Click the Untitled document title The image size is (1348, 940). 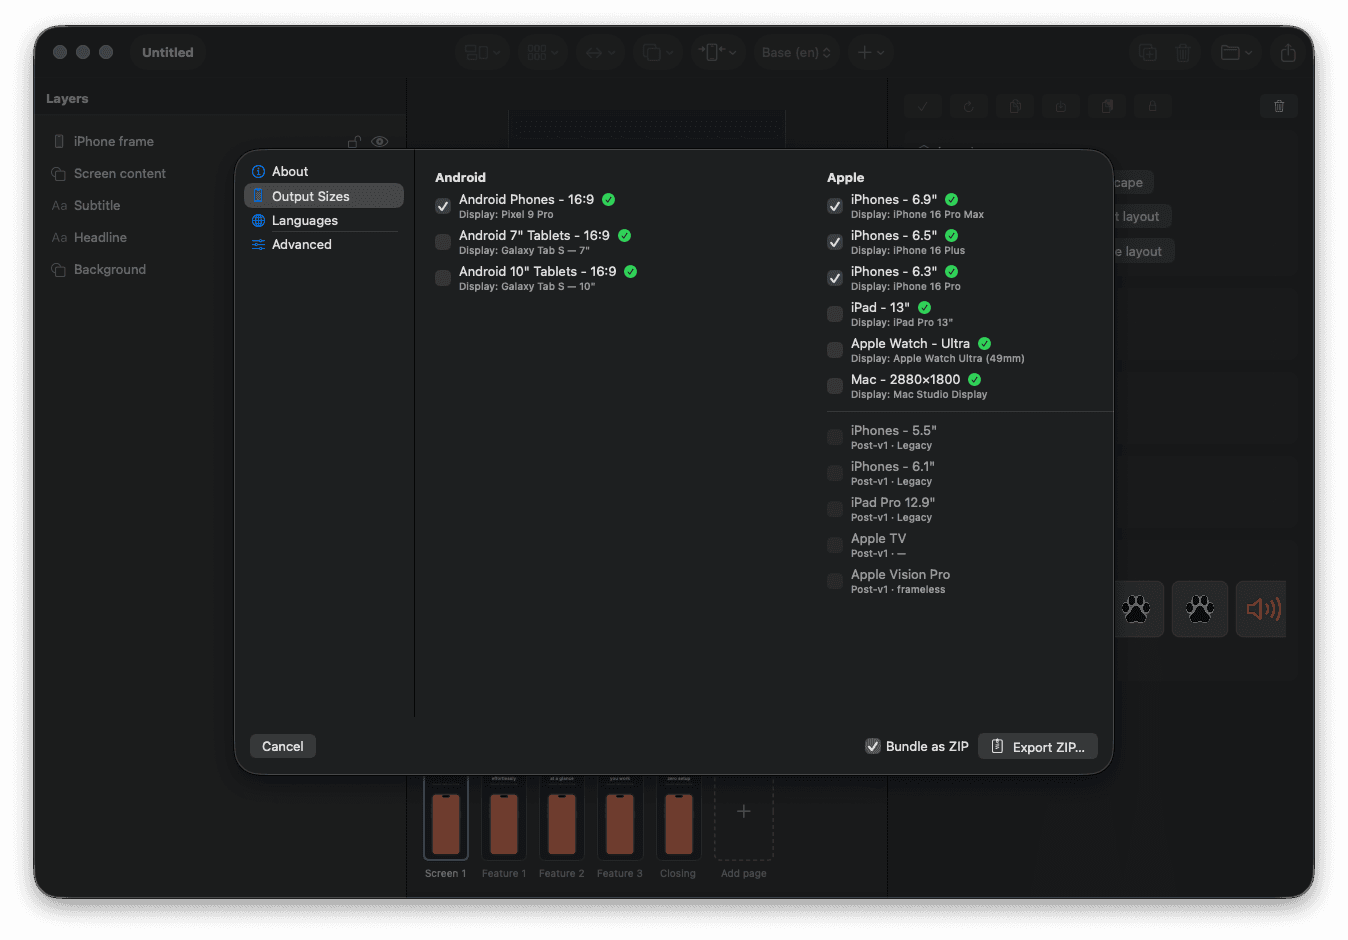(168, 52)
